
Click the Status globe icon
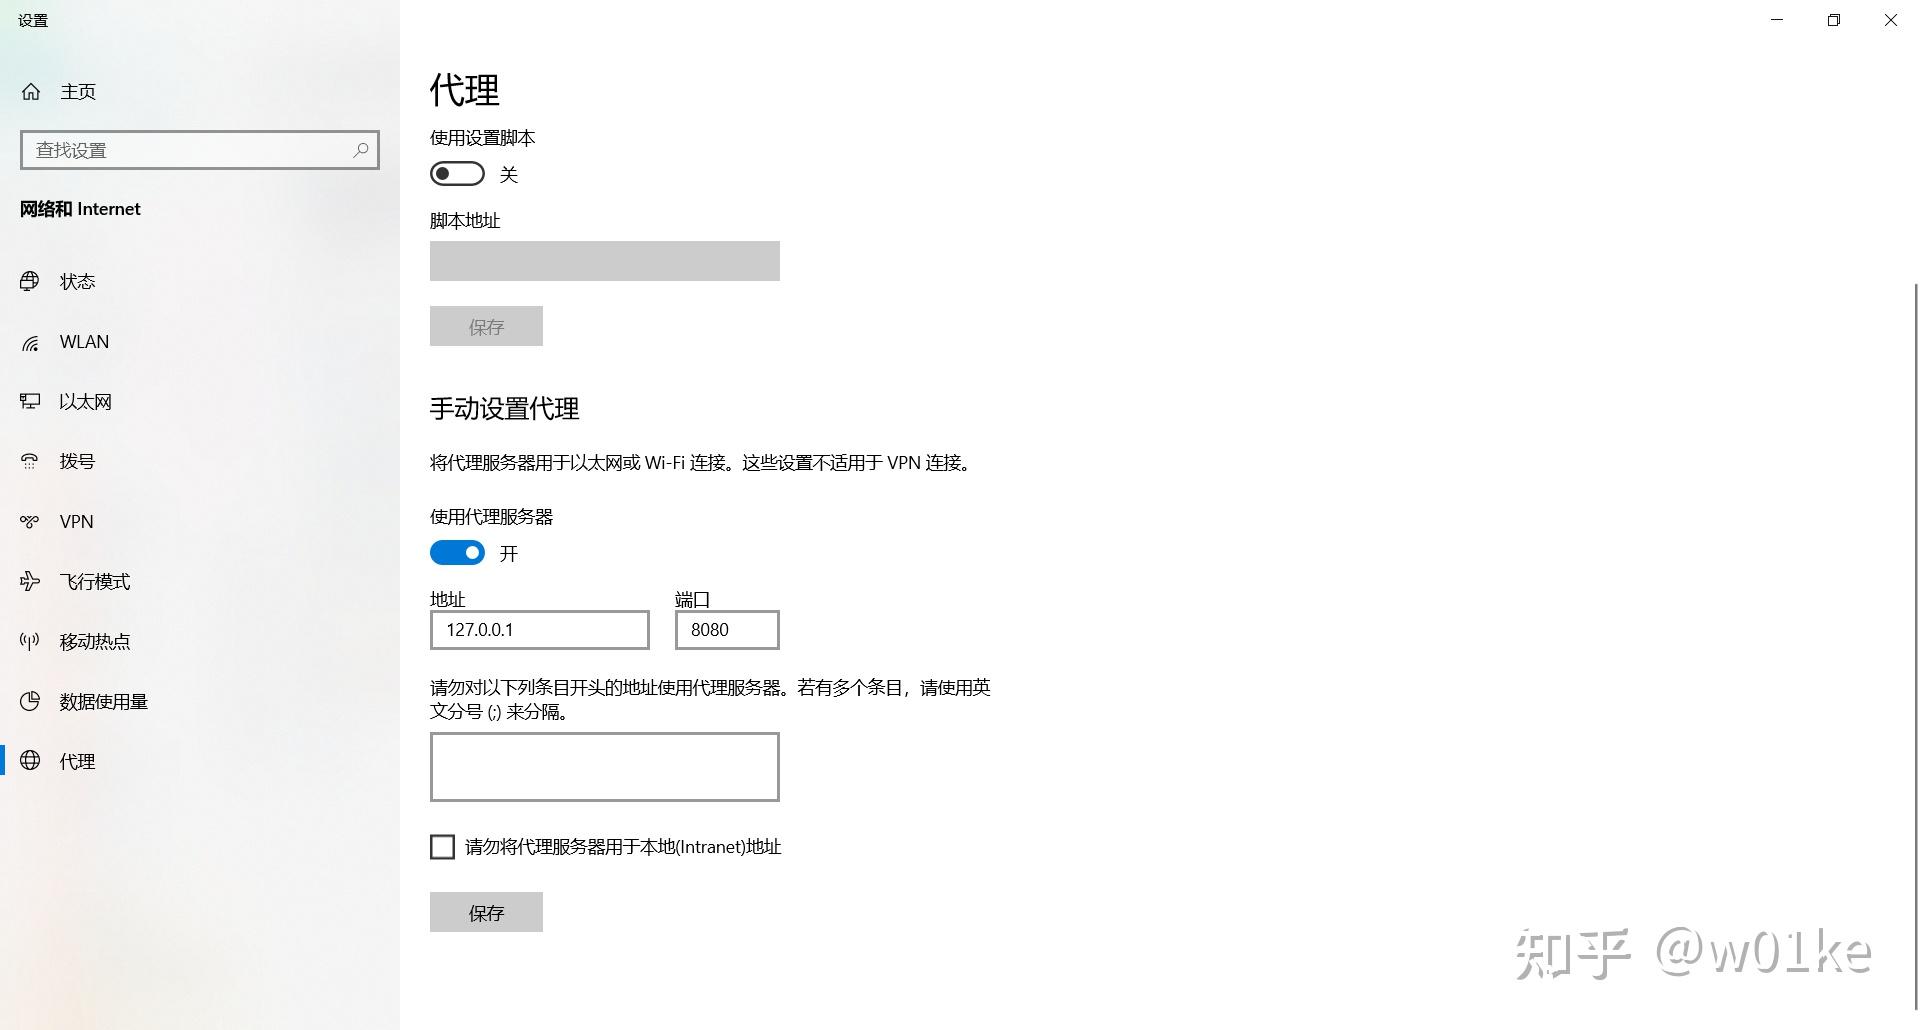tap(30, 281)
